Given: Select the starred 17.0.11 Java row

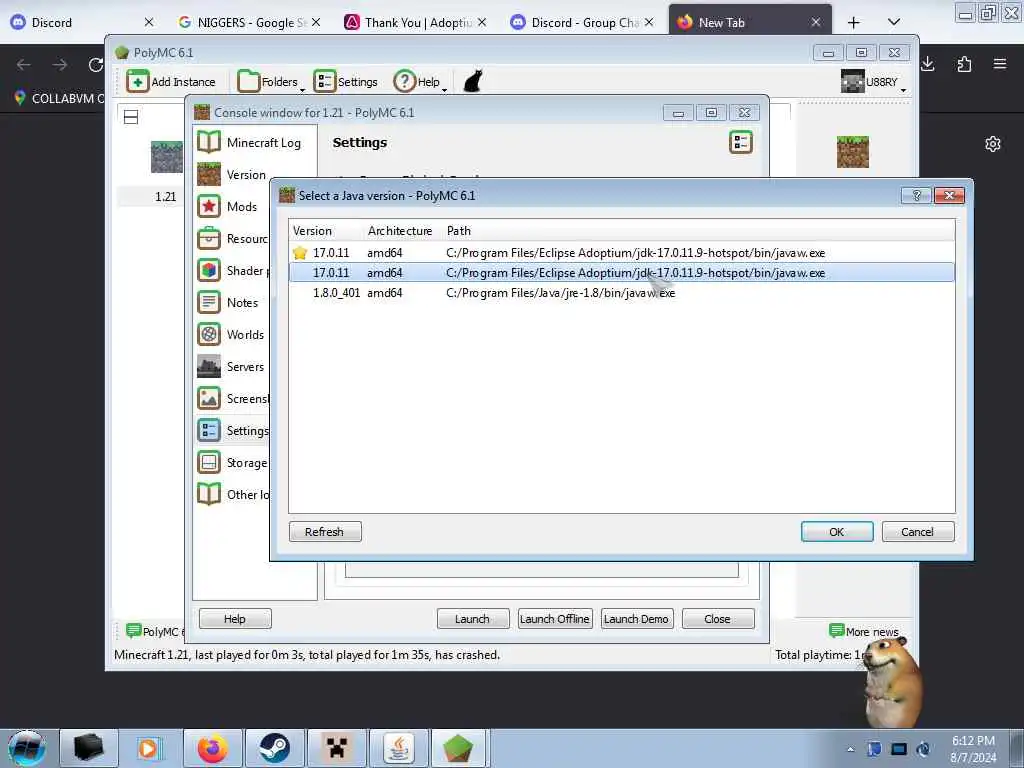Looking at the screenshot, I should point(622,253).
